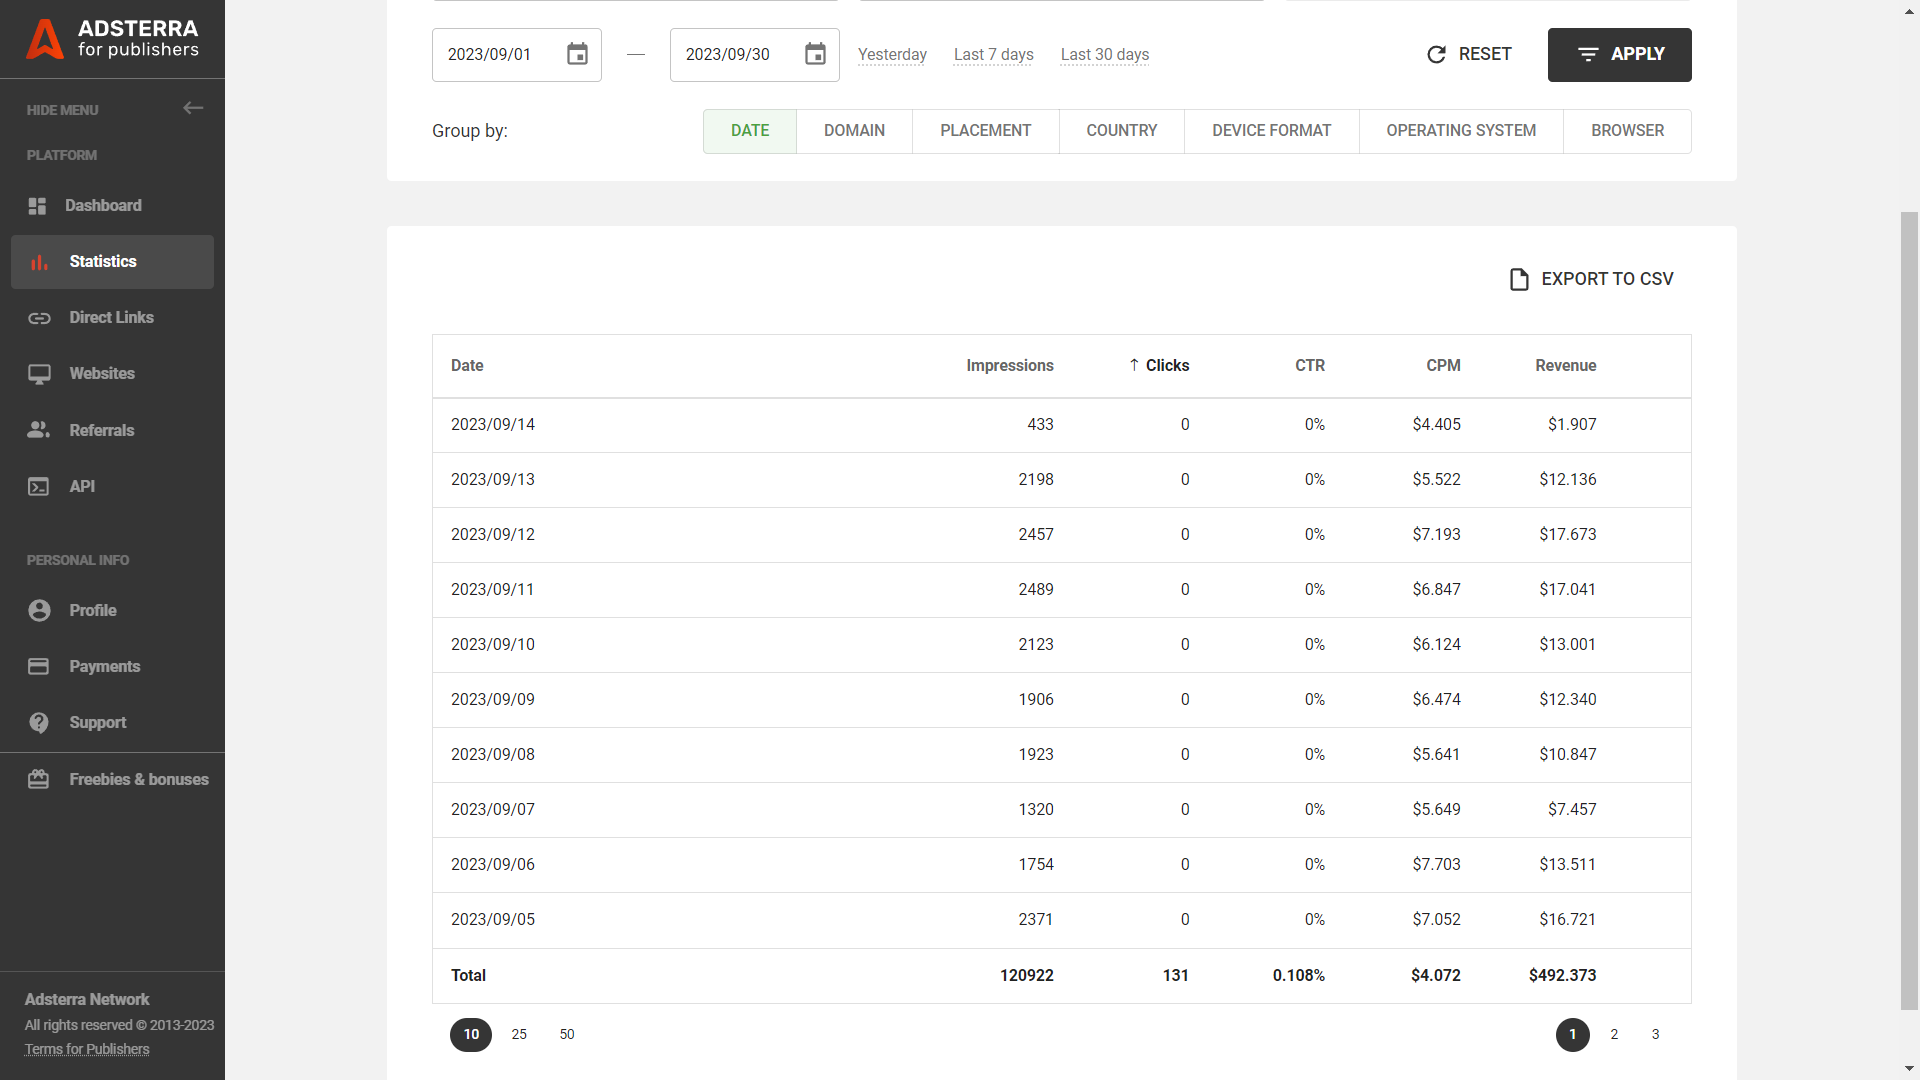Click the Reset filter icon

pos(1436,54)
